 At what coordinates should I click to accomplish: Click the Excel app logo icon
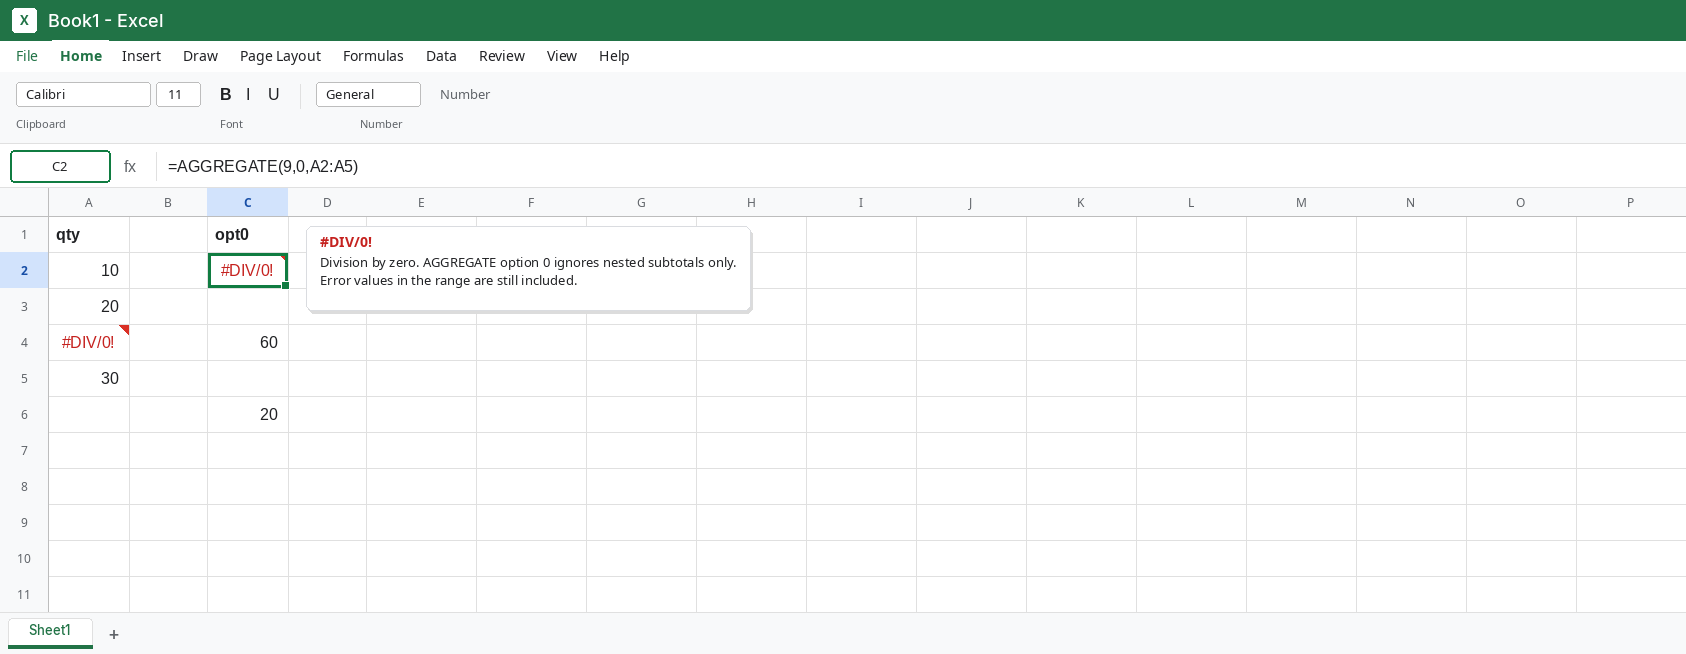[x=24, y=20]
